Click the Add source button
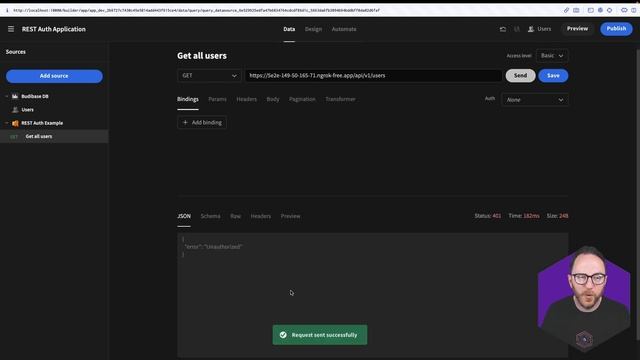The image size is (640, 360). point(54,76)
